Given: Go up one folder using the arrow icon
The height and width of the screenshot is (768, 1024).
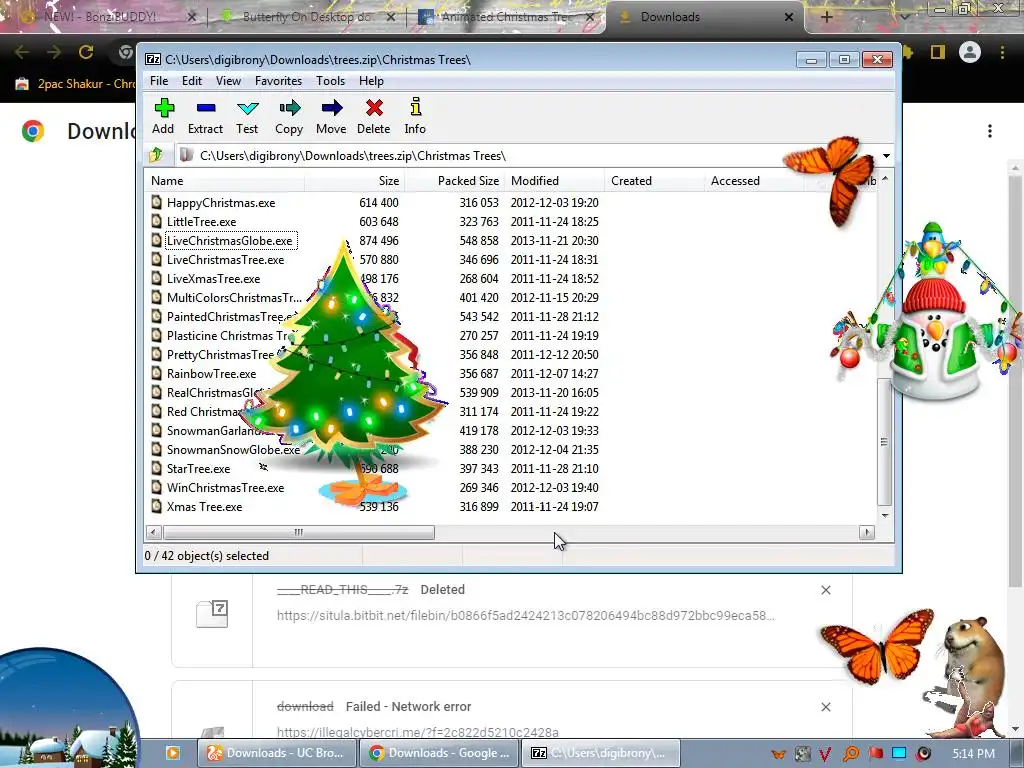Looking at the screenshot, I should click(156, 155).
